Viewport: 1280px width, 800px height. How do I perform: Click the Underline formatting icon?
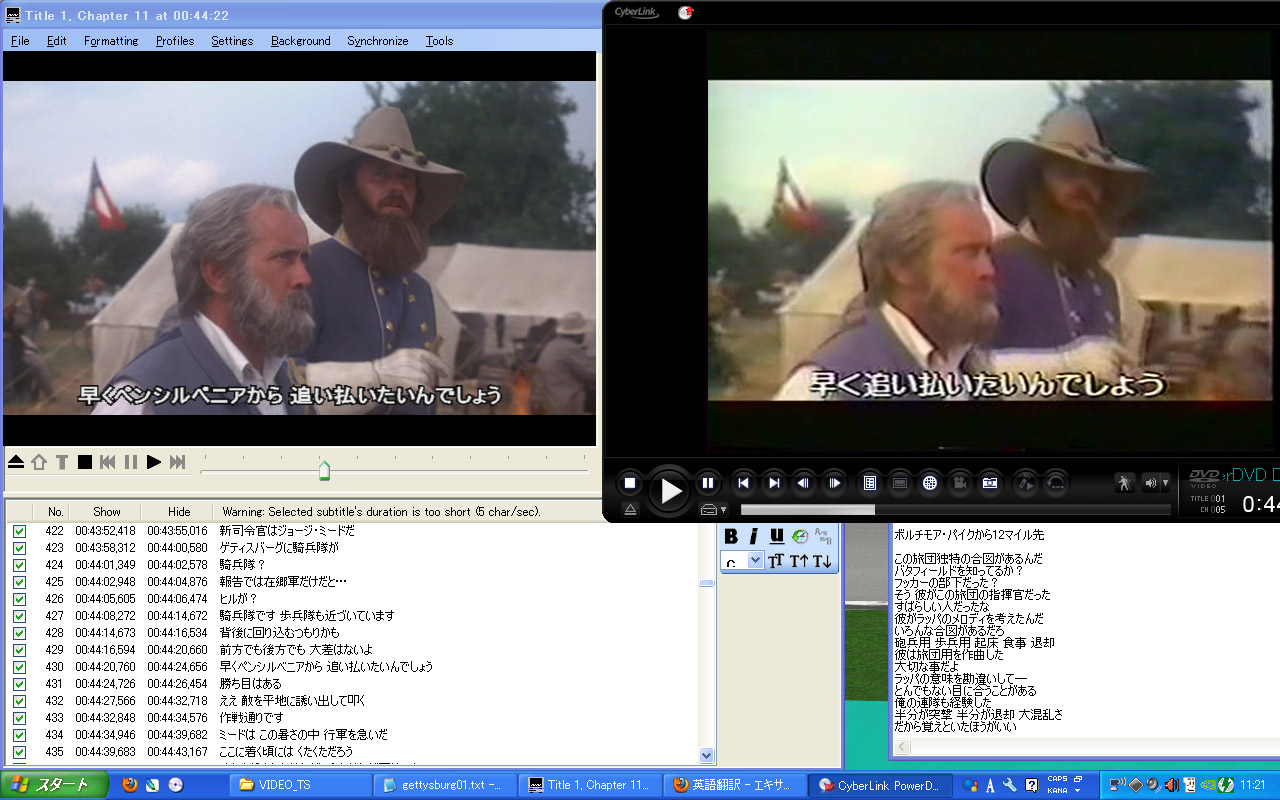point(776,536)
